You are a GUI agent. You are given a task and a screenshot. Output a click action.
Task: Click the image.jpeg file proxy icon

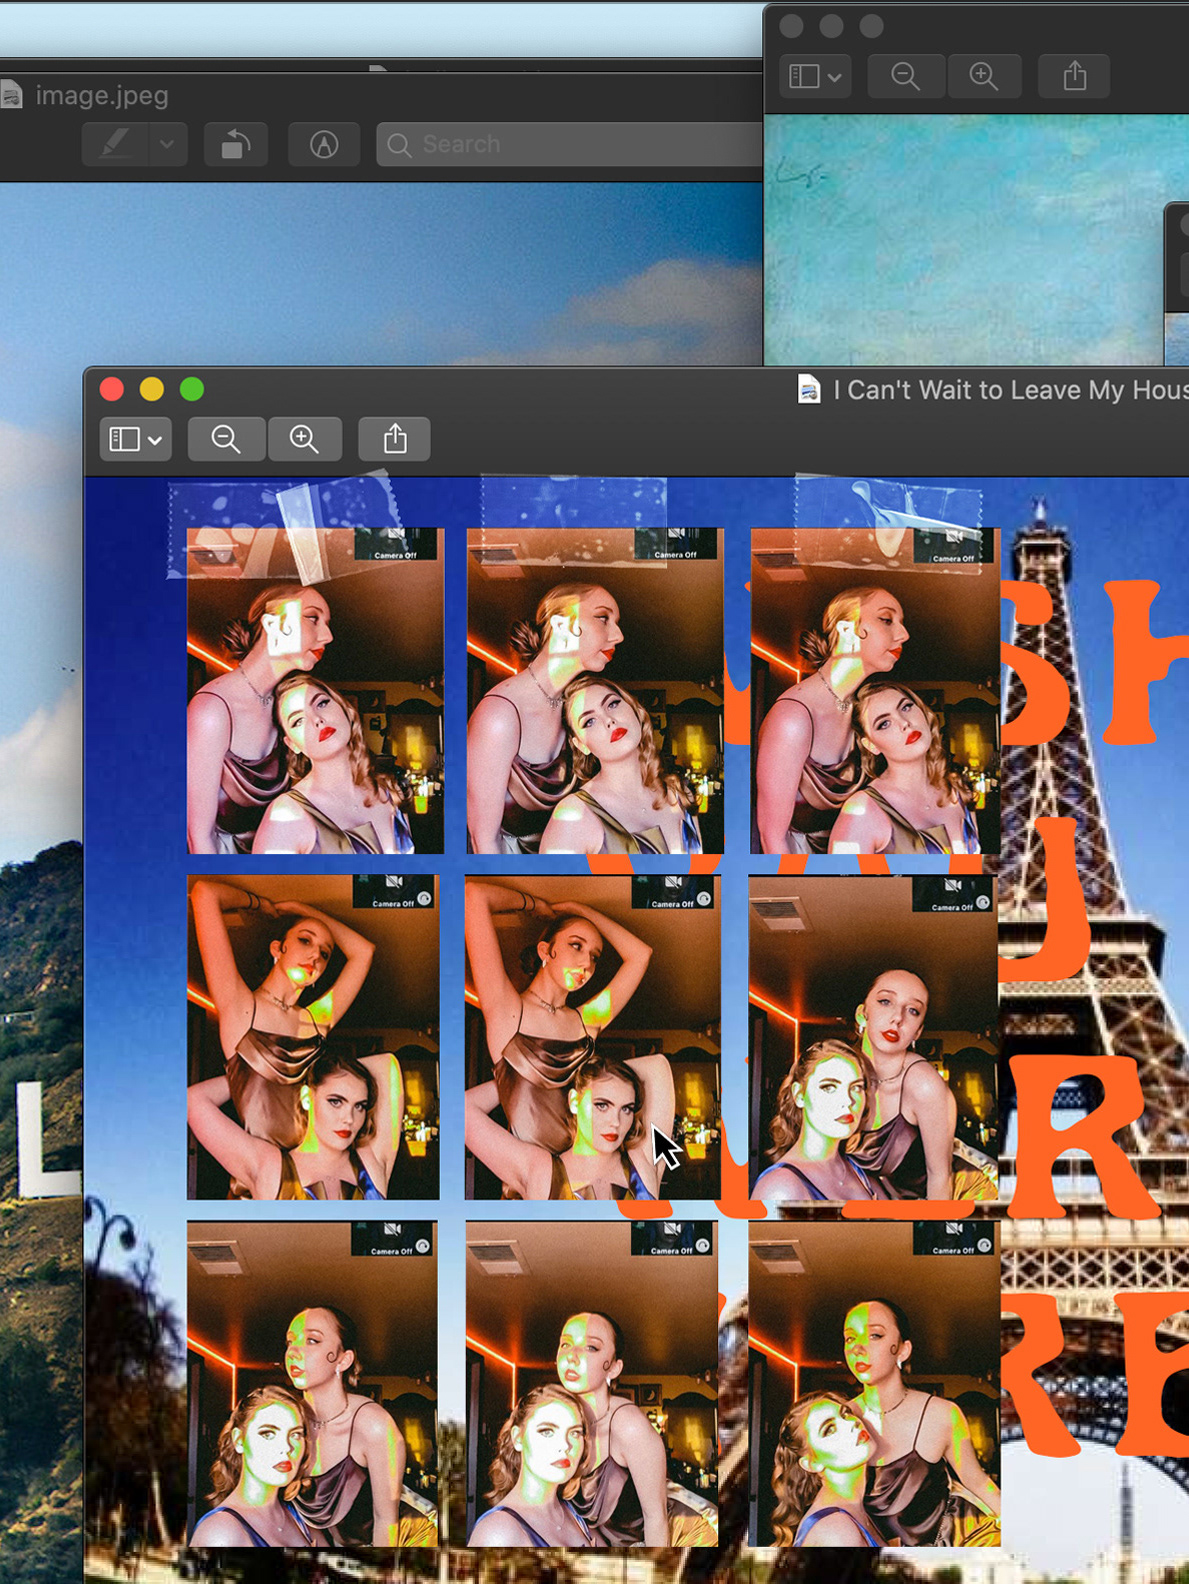coord(11,95)
